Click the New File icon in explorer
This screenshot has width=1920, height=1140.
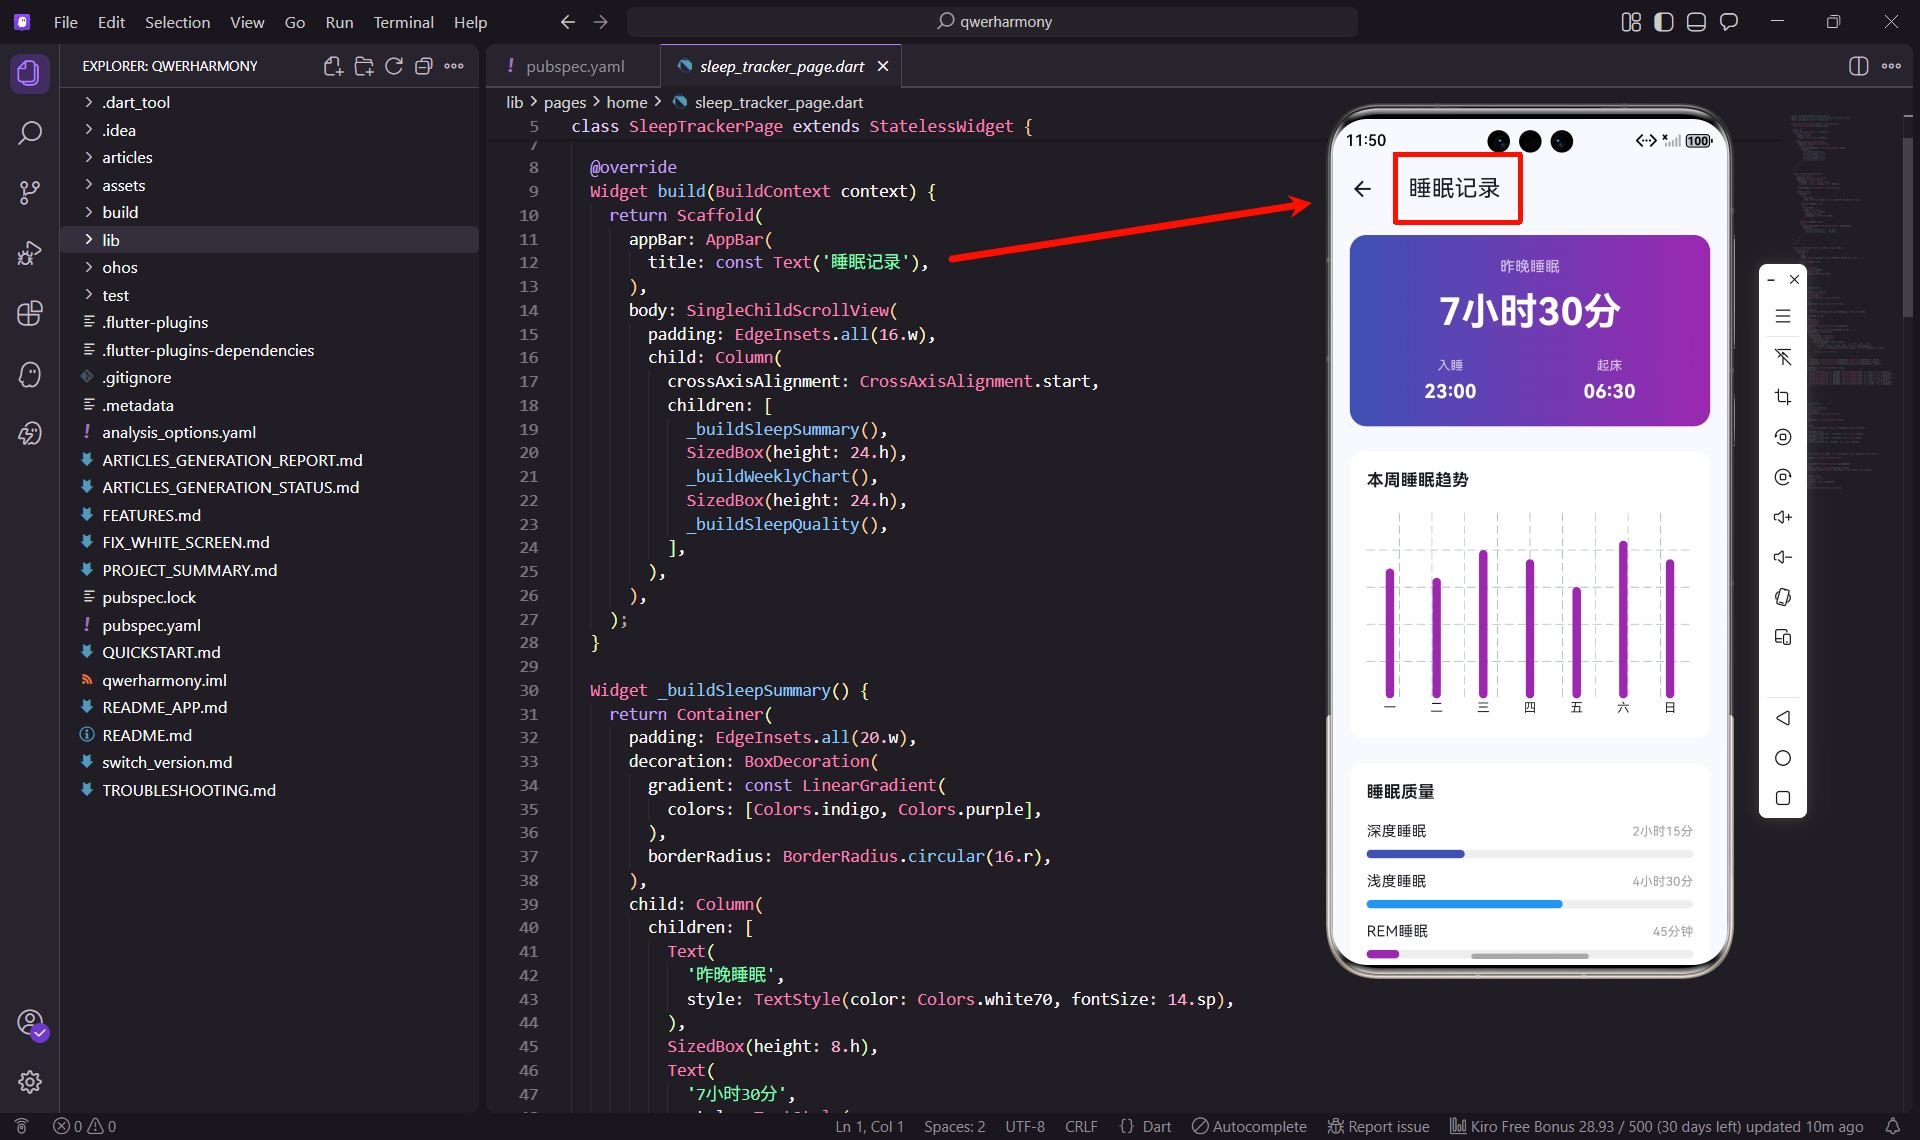pyautogui.click(x=333, y=66)
